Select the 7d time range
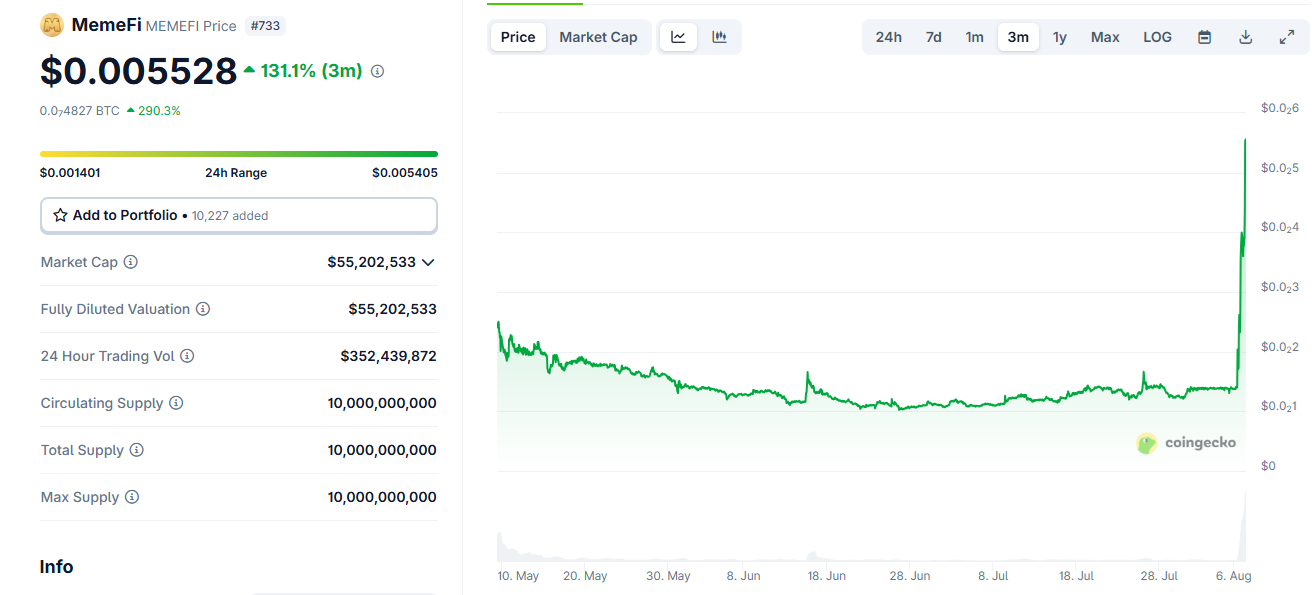 click(933, 36)
